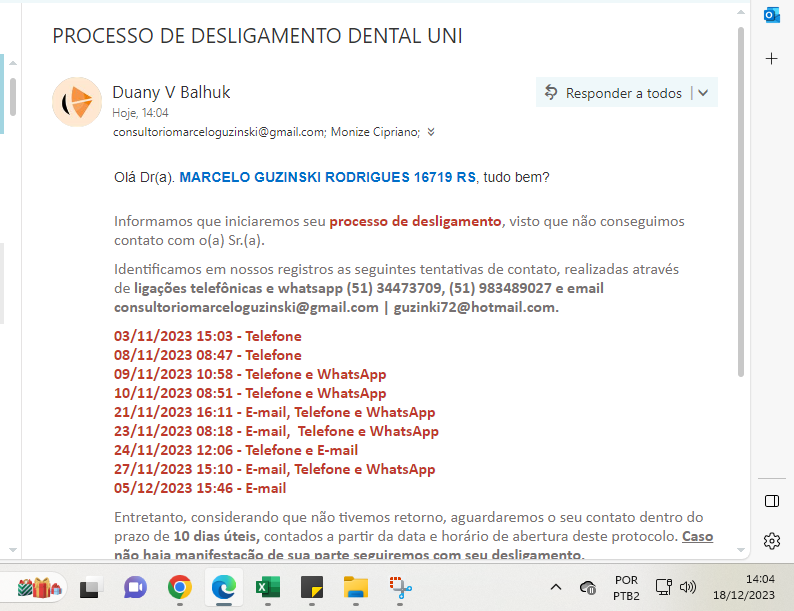This screenshot has height=611, width=794.
Task: Toggle the sidebar panel layout icon
Action: point(771,500)
